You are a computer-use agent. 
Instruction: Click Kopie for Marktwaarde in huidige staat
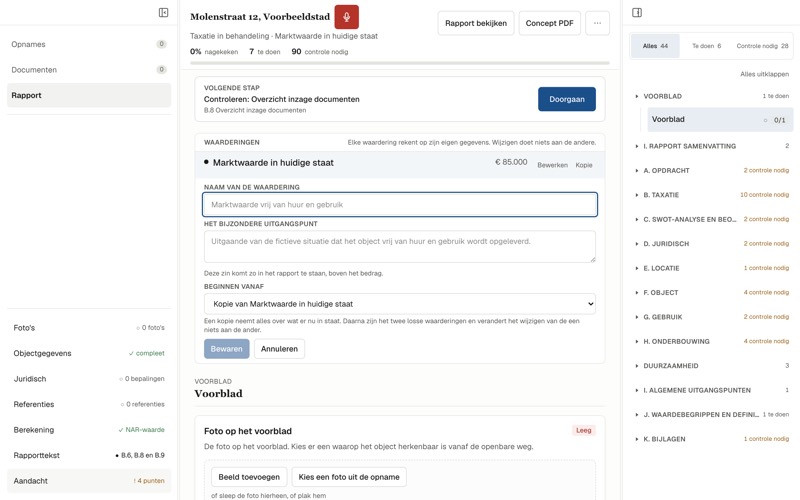click(x=584, y=165)
